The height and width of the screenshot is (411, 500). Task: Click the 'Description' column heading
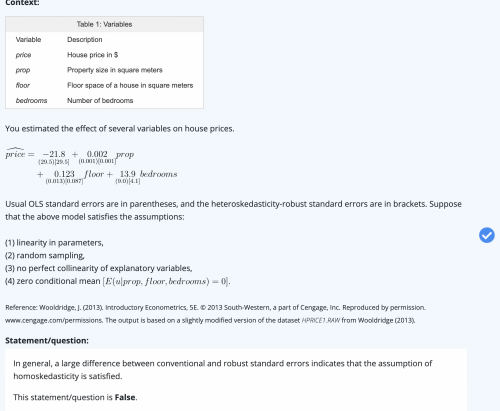pyautogui.click(x=85, y=40)
